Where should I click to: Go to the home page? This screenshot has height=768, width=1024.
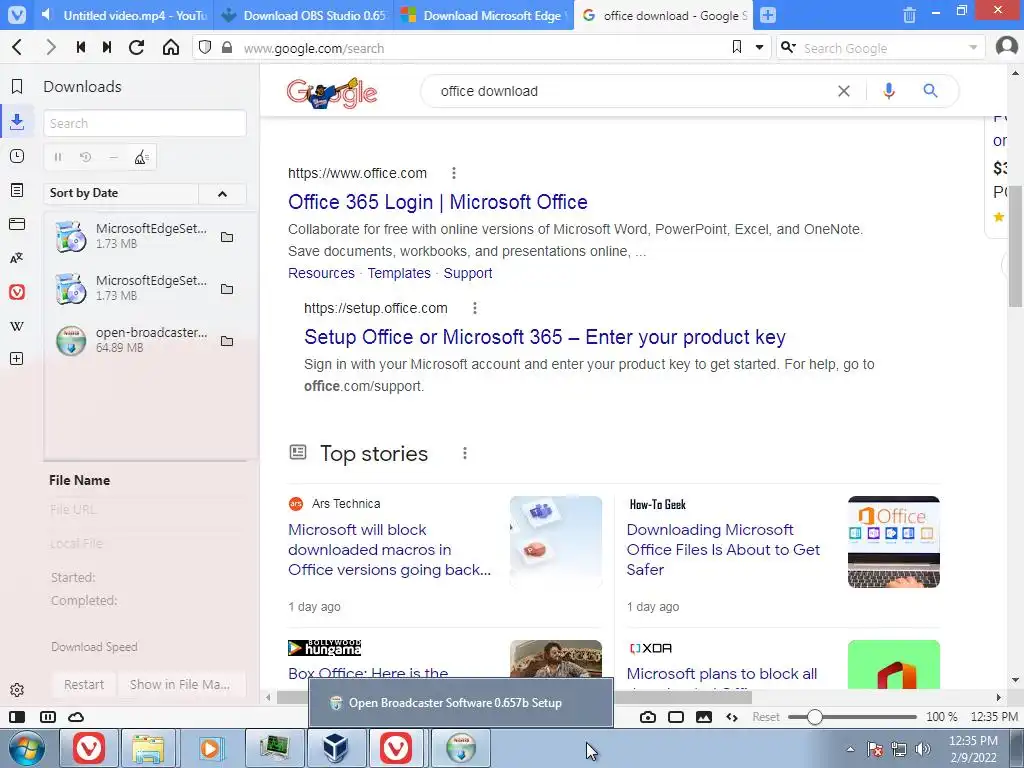tap(170, 47)
